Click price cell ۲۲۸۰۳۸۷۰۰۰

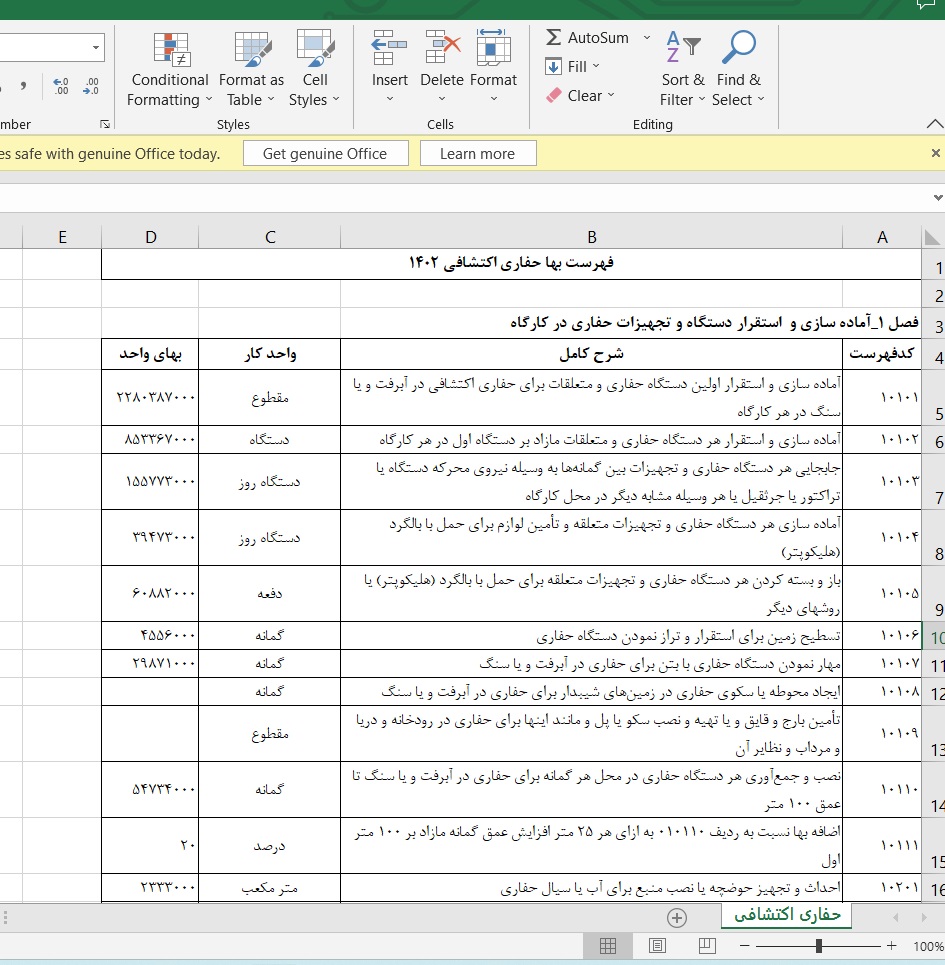point(150,398)
